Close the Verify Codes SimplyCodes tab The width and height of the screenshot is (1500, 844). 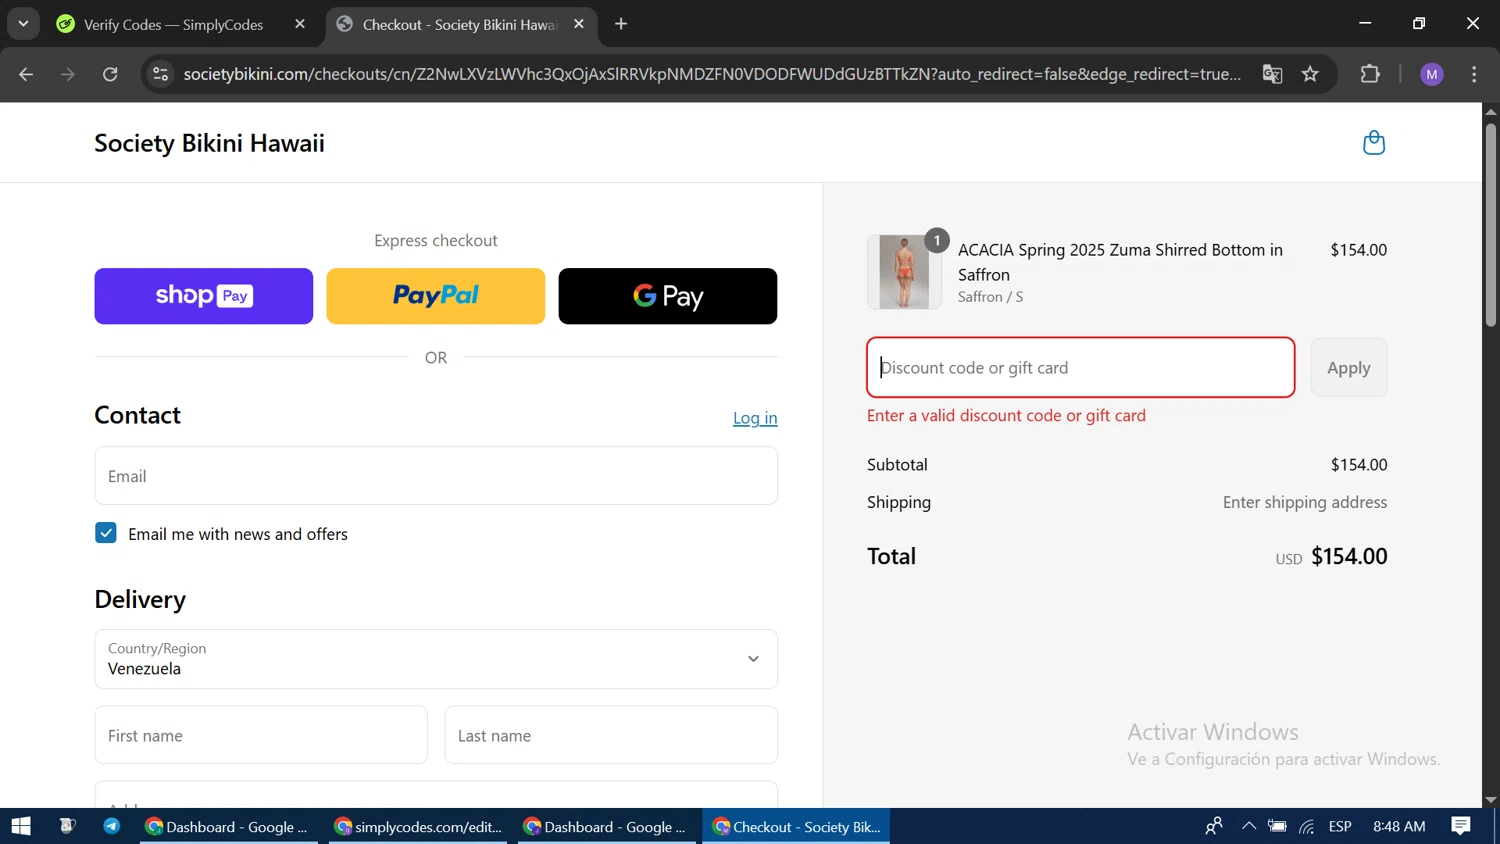click(300, 24)
